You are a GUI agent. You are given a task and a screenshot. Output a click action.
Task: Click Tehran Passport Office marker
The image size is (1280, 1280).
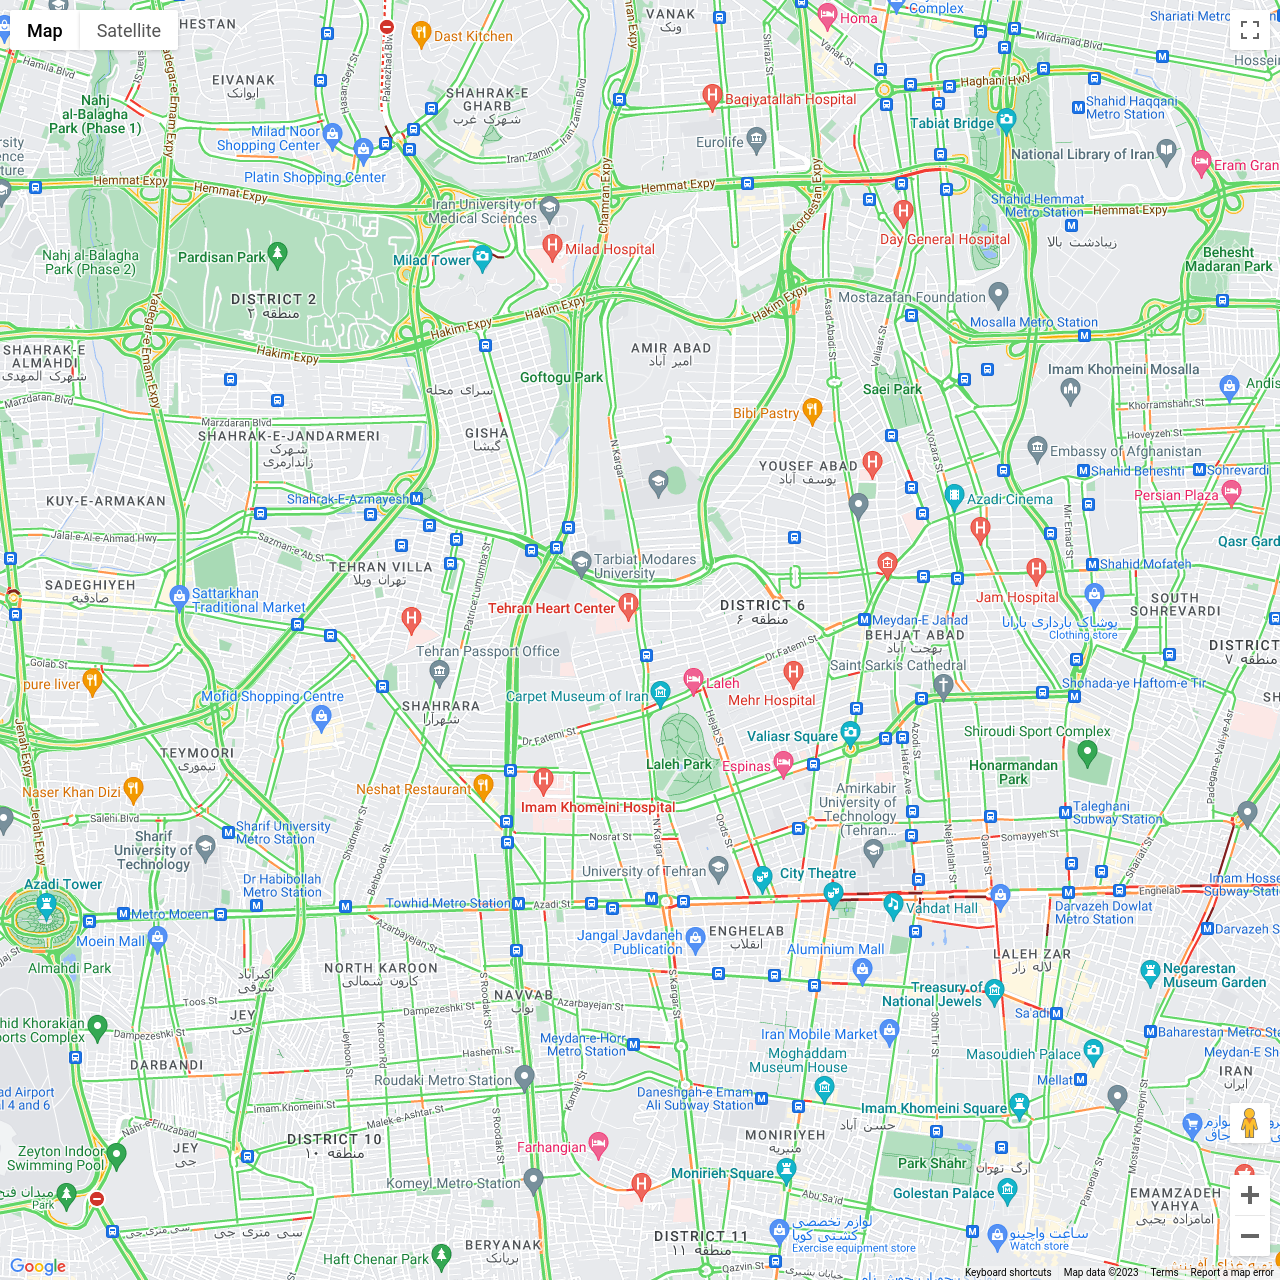tap(439, 672)
